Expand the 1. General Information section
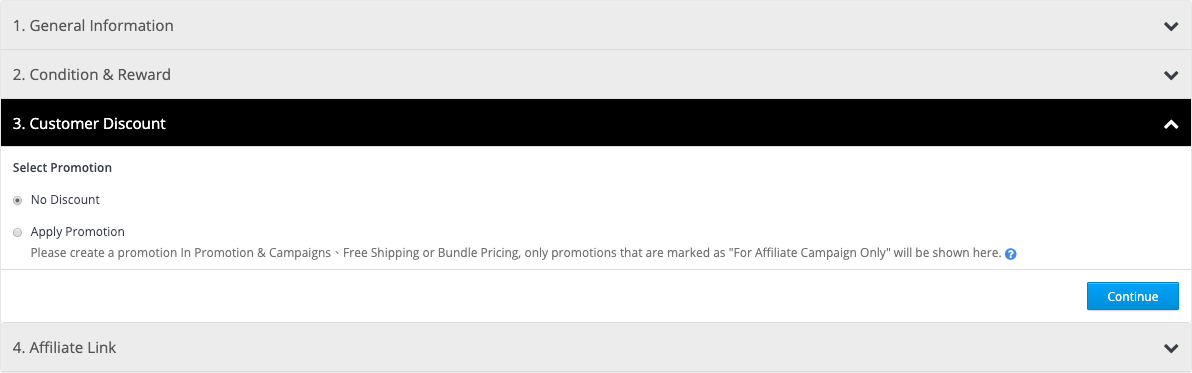This screenshot has height=373, width=1192. (x=596, y=25)
